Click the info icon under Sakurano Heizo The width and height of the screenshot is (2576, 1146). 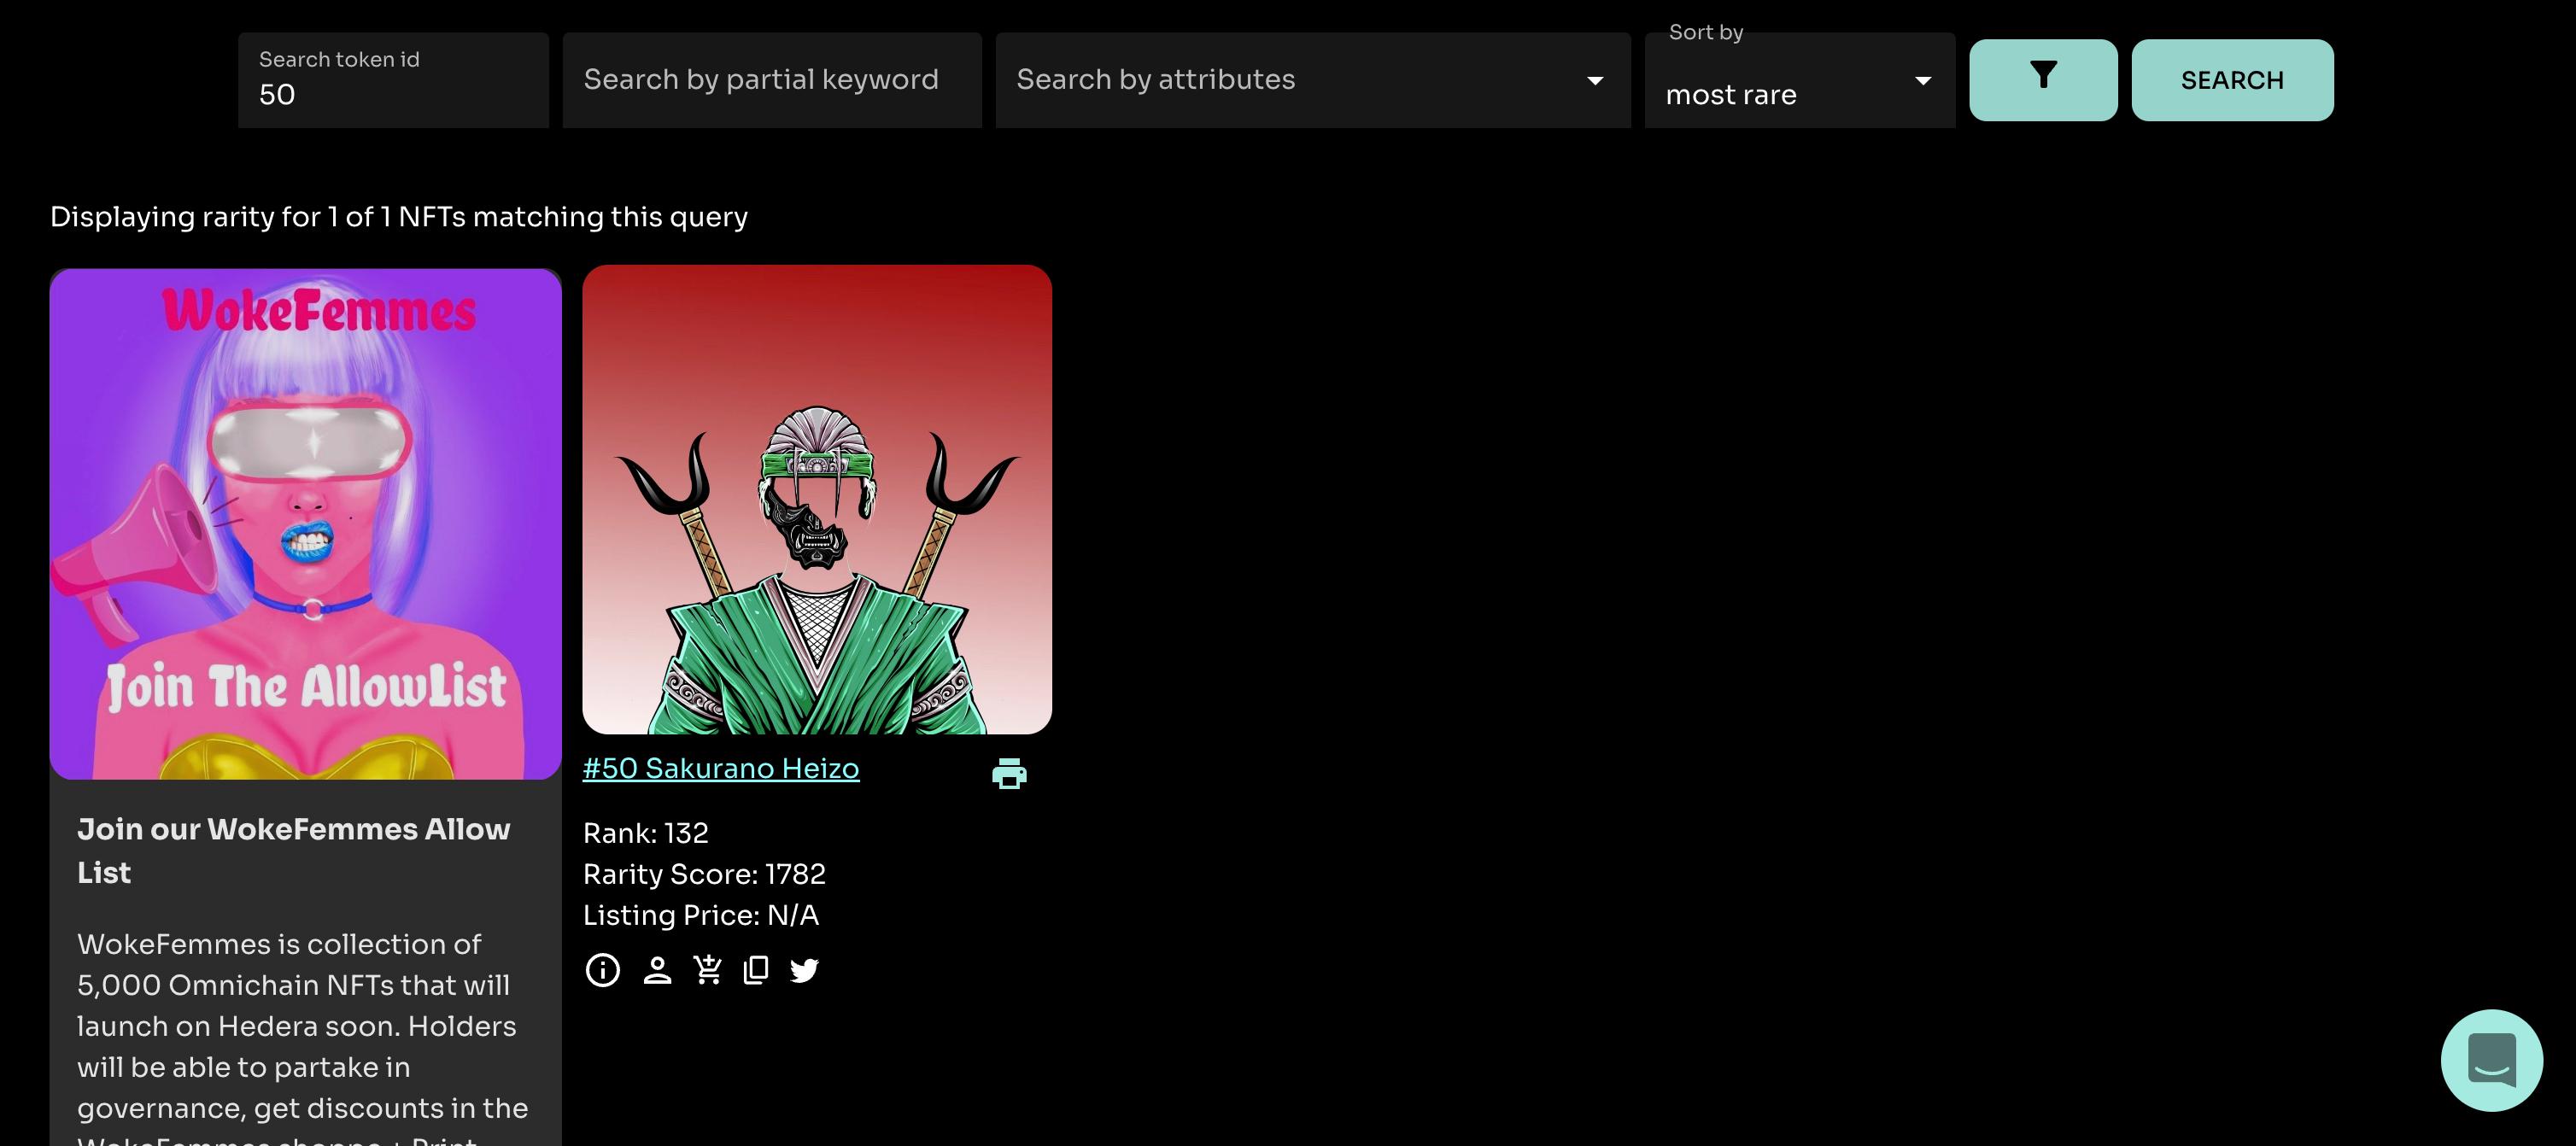[x=602, y=970]
